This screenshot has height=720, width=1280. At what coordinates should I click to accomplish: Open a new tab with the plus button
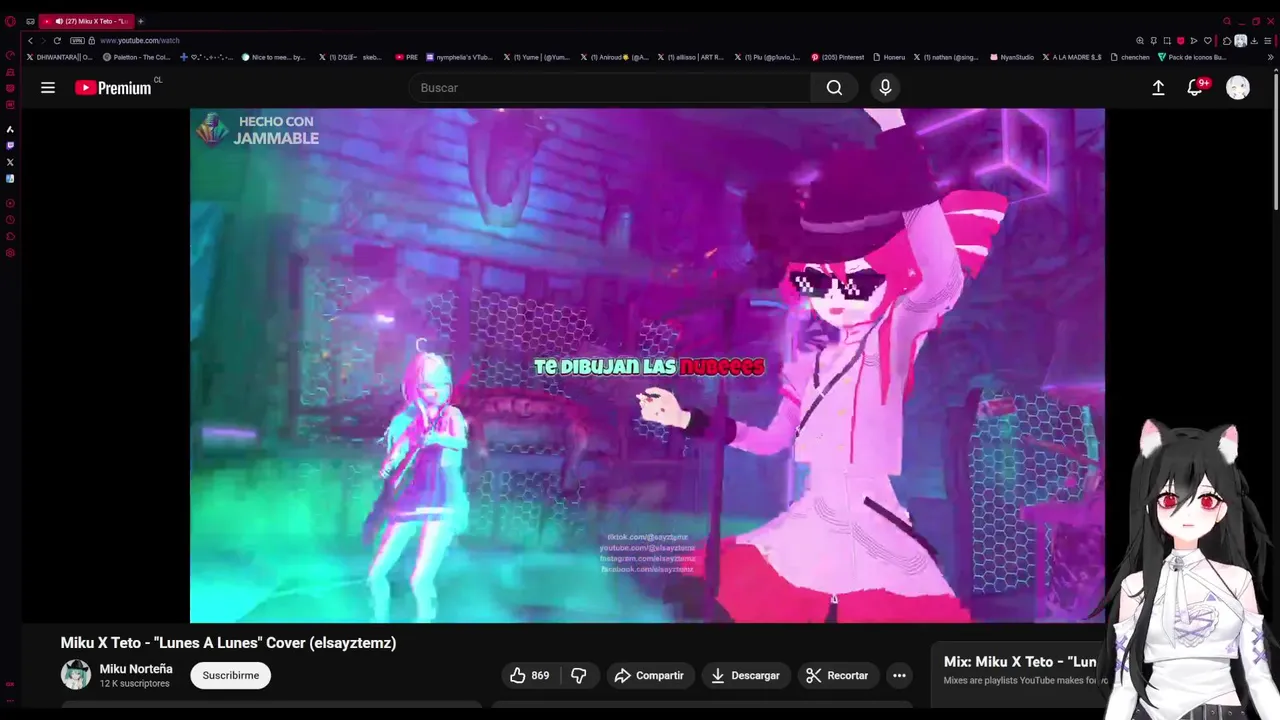tap(140, 21)
